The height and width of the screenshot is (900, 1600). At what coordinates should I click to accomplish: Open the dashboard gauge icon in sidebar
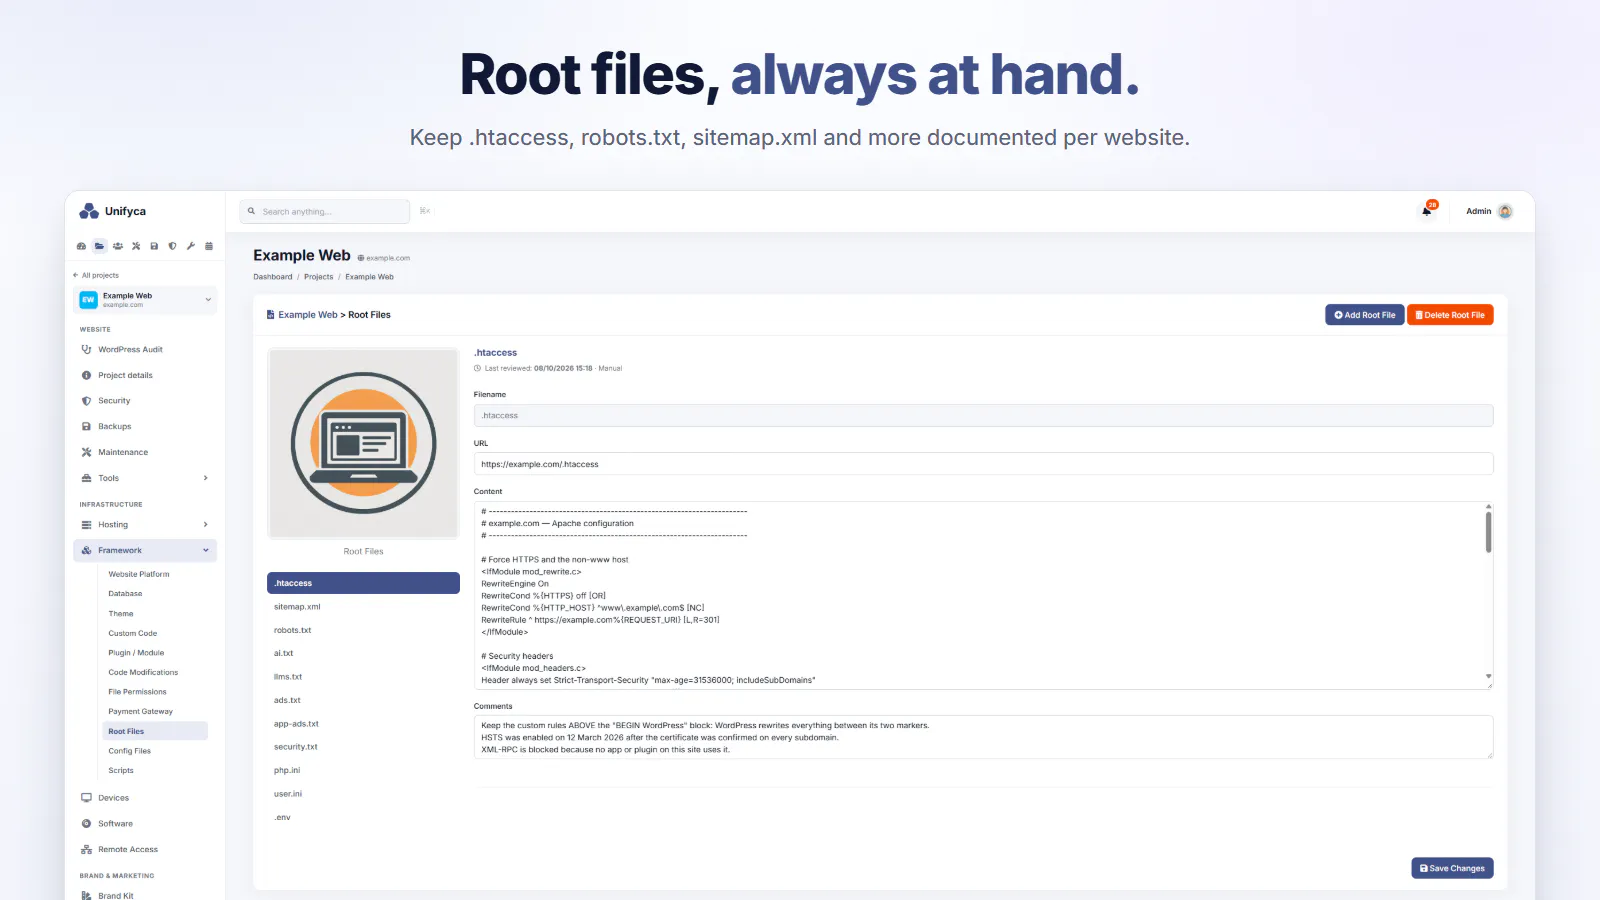tap(81, 246)
